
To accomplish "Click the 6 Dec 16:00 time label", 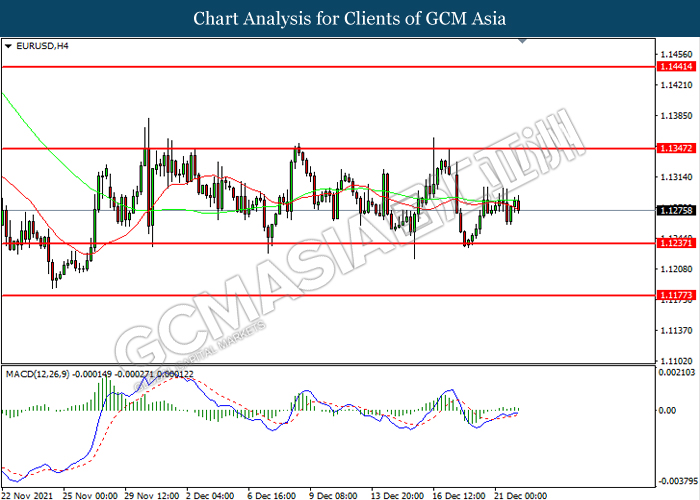I will 272,495.
